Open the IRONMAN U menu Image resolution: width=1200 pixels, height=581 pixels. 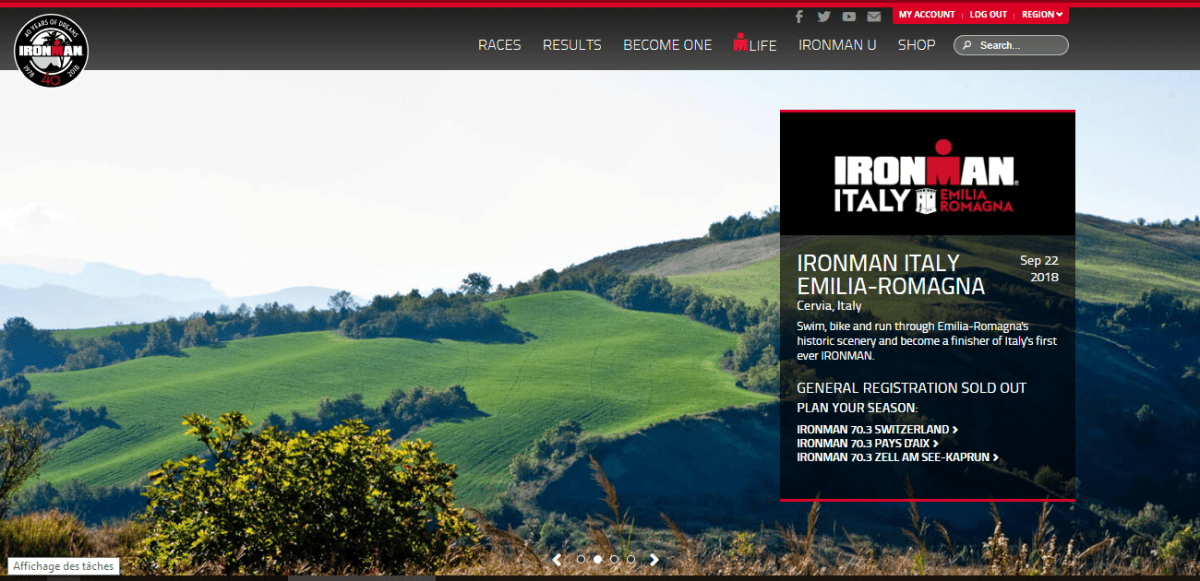point(837,45)
